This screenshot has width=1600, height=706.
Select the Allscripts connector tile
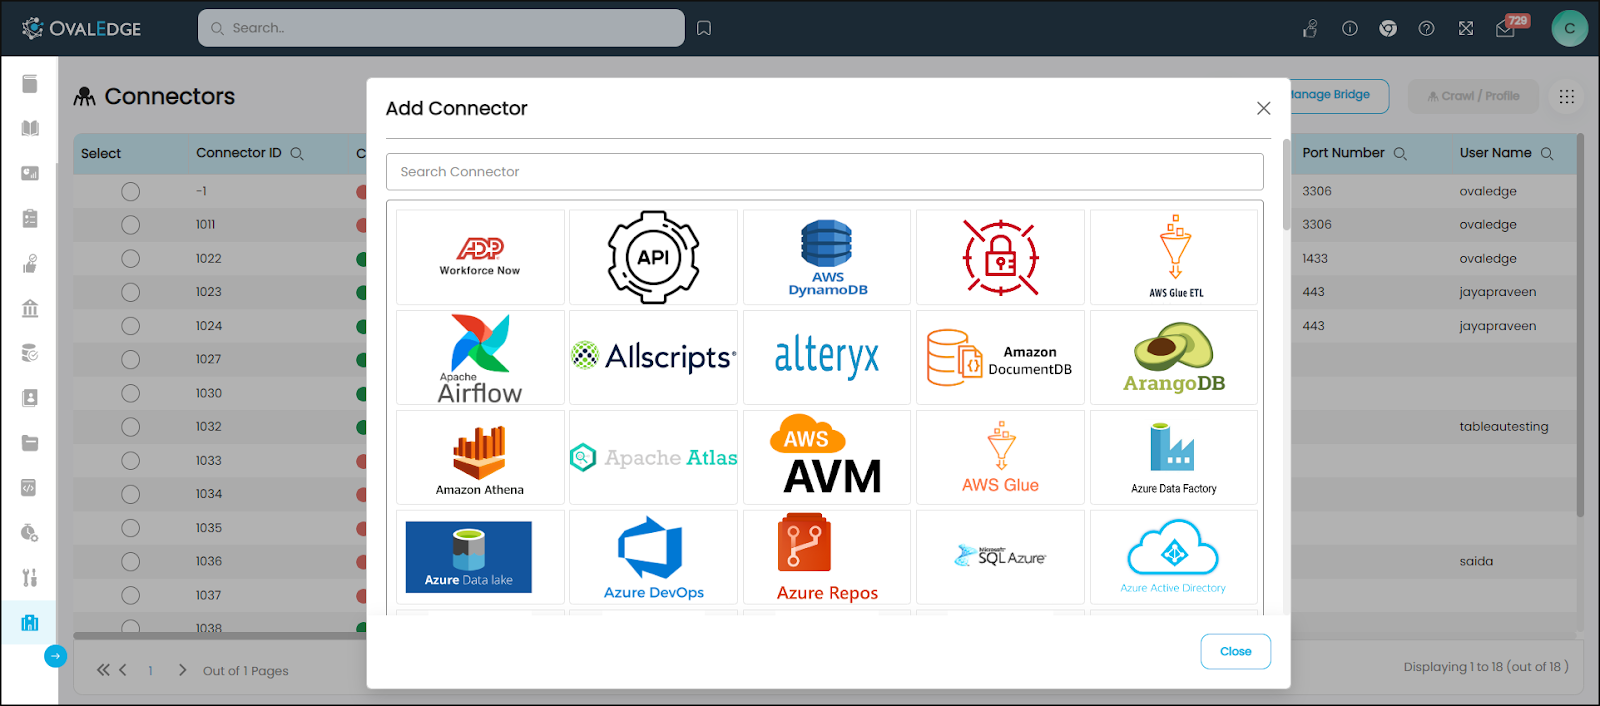pyautogui.click(x=653, y=357)
